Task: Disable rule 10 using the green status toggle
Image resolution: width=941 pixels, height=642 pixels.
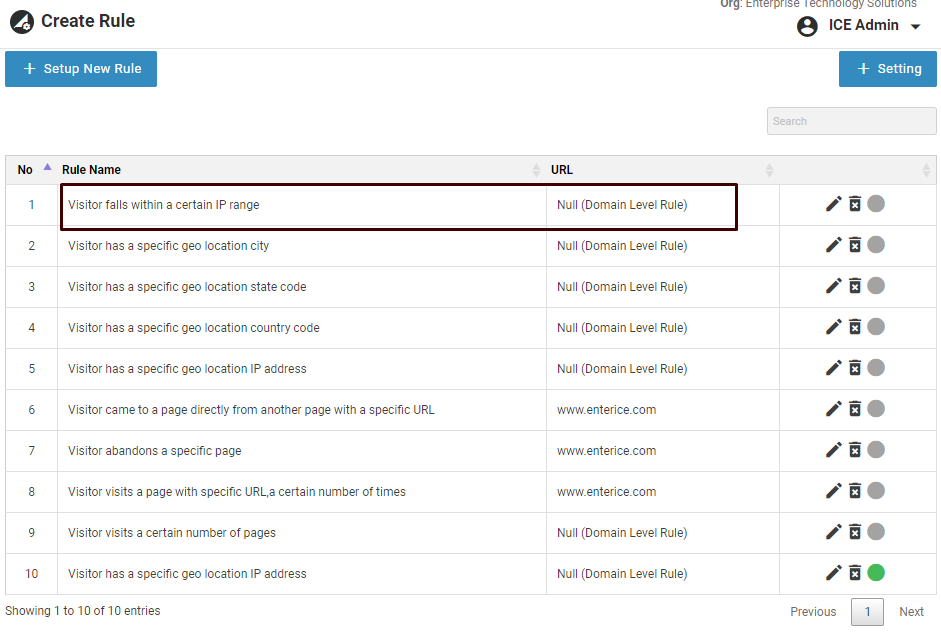Action: [876, 573]
